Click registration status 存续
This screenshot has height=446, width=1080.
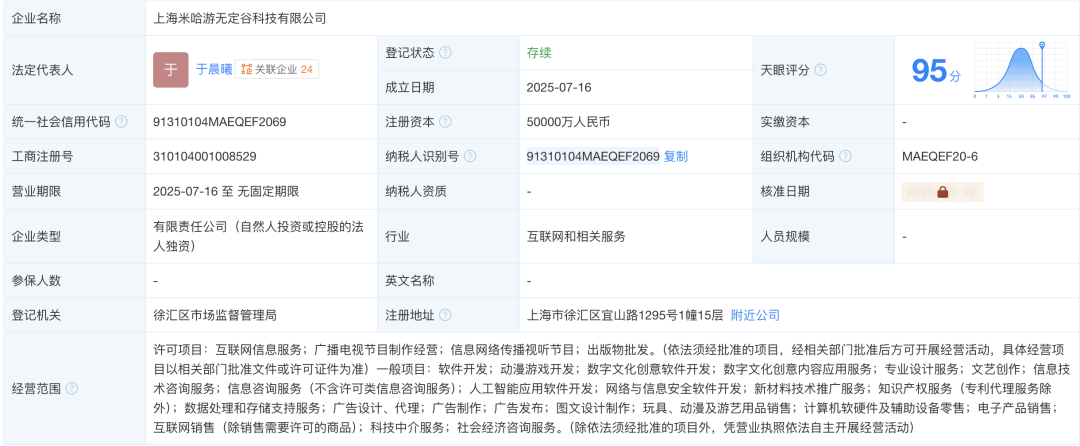pos(539,52)
